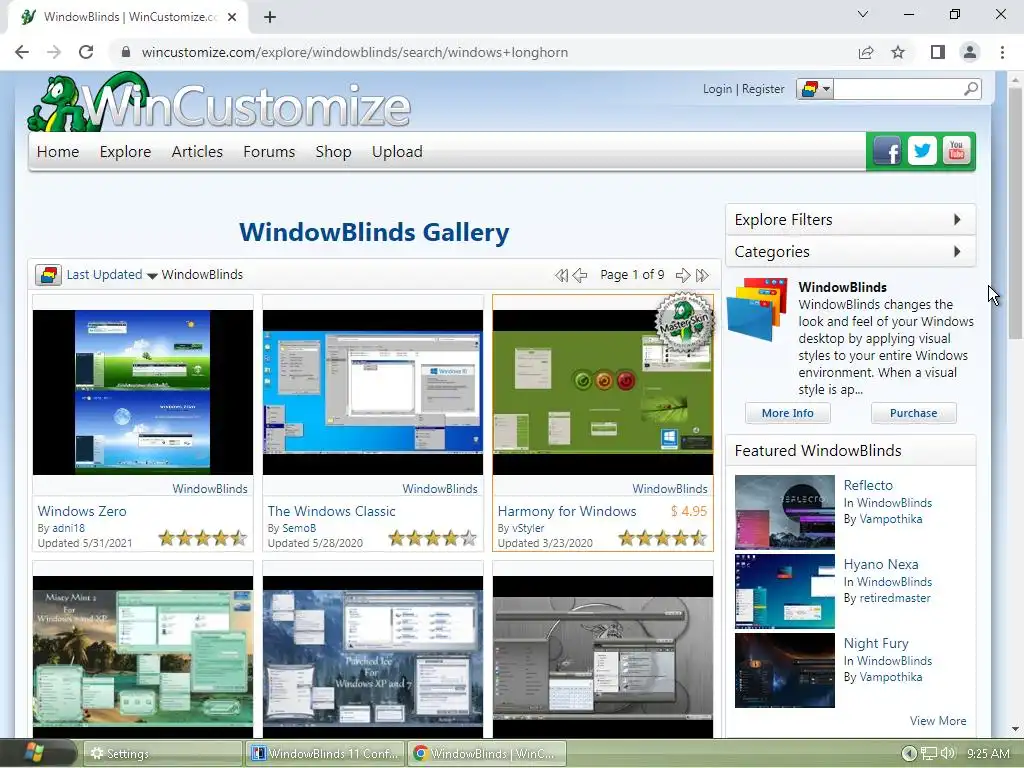Open the Articles menu
This screenshot has width=1024, height=768.
(197, 152)
